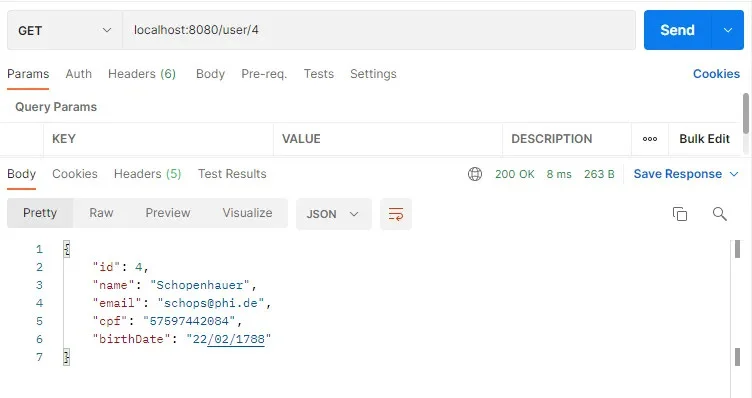Open the Tests tab

pos(318,74)
